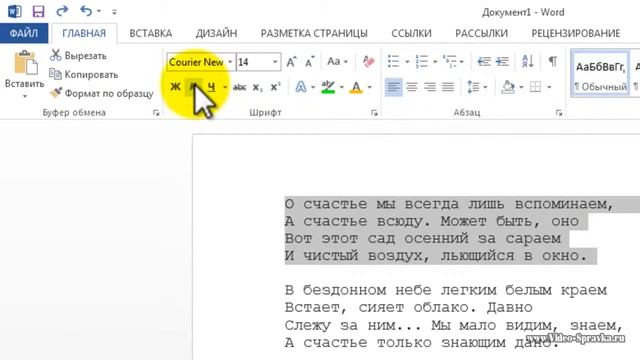The width and height of the screenshot is (640, 360).
Task: Open the Абзац dialog launcher
Action: tap(559, 113)
